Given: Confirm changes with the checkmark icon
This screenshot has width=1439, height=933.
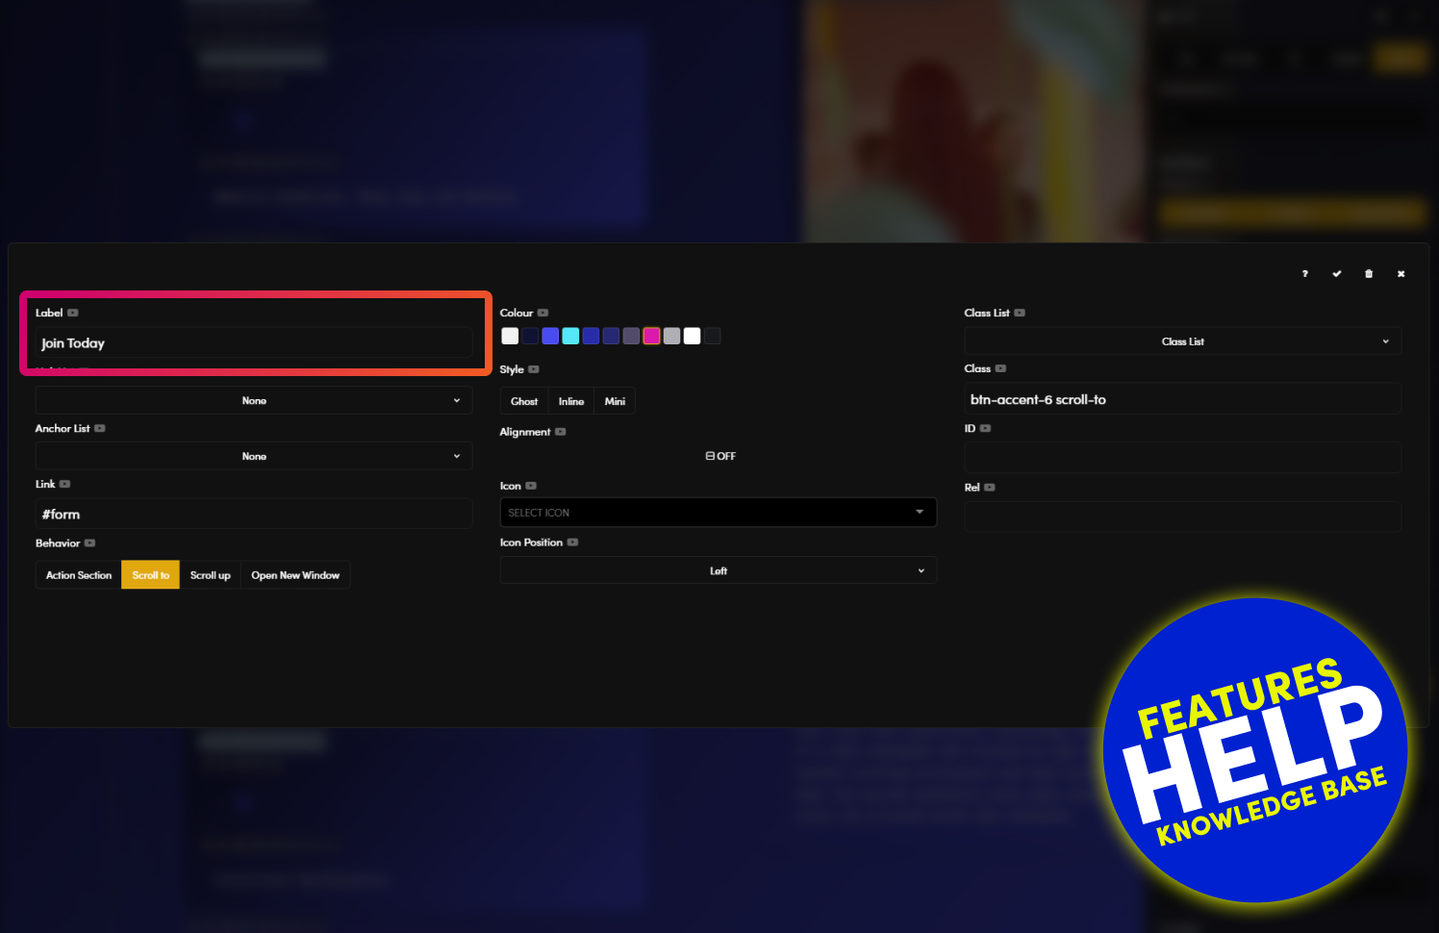Looking at the screenshot, I should (1337, 274).
